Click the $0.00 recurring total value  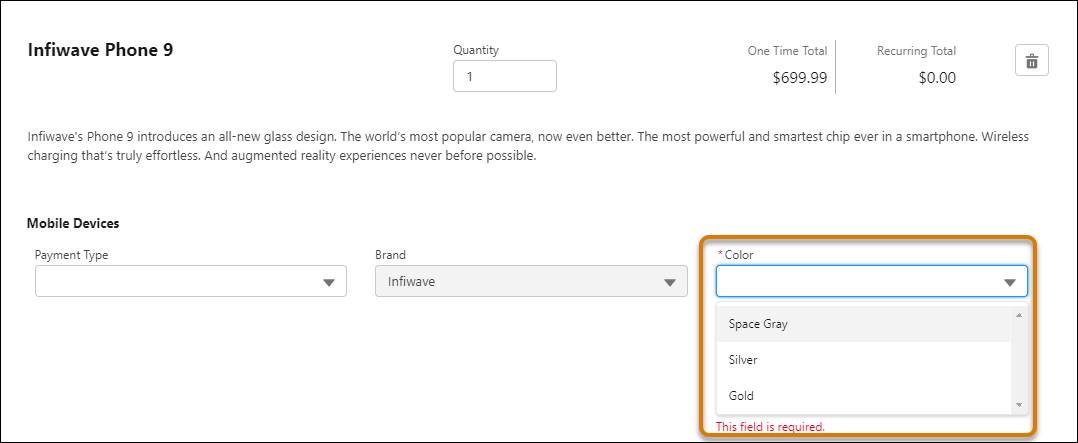[x=937, y=78]
